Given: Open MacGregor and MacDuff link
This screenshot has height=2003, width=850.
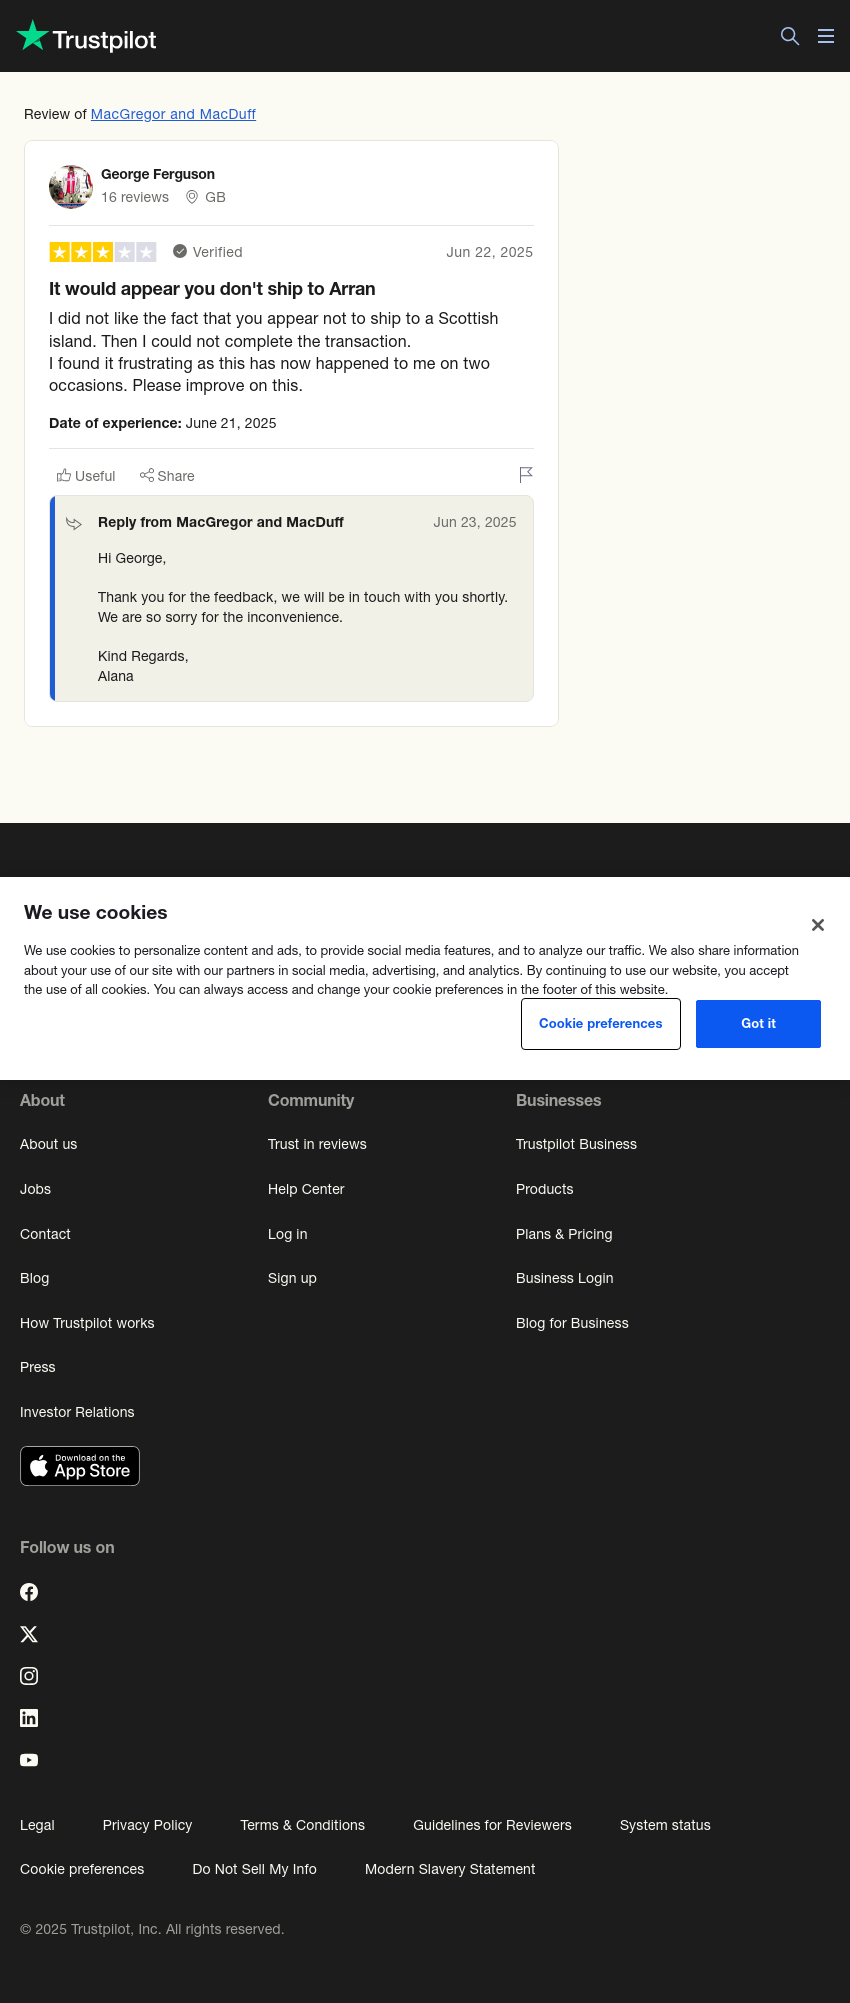Looking at the screenshot, I should (x=173, y=114).
